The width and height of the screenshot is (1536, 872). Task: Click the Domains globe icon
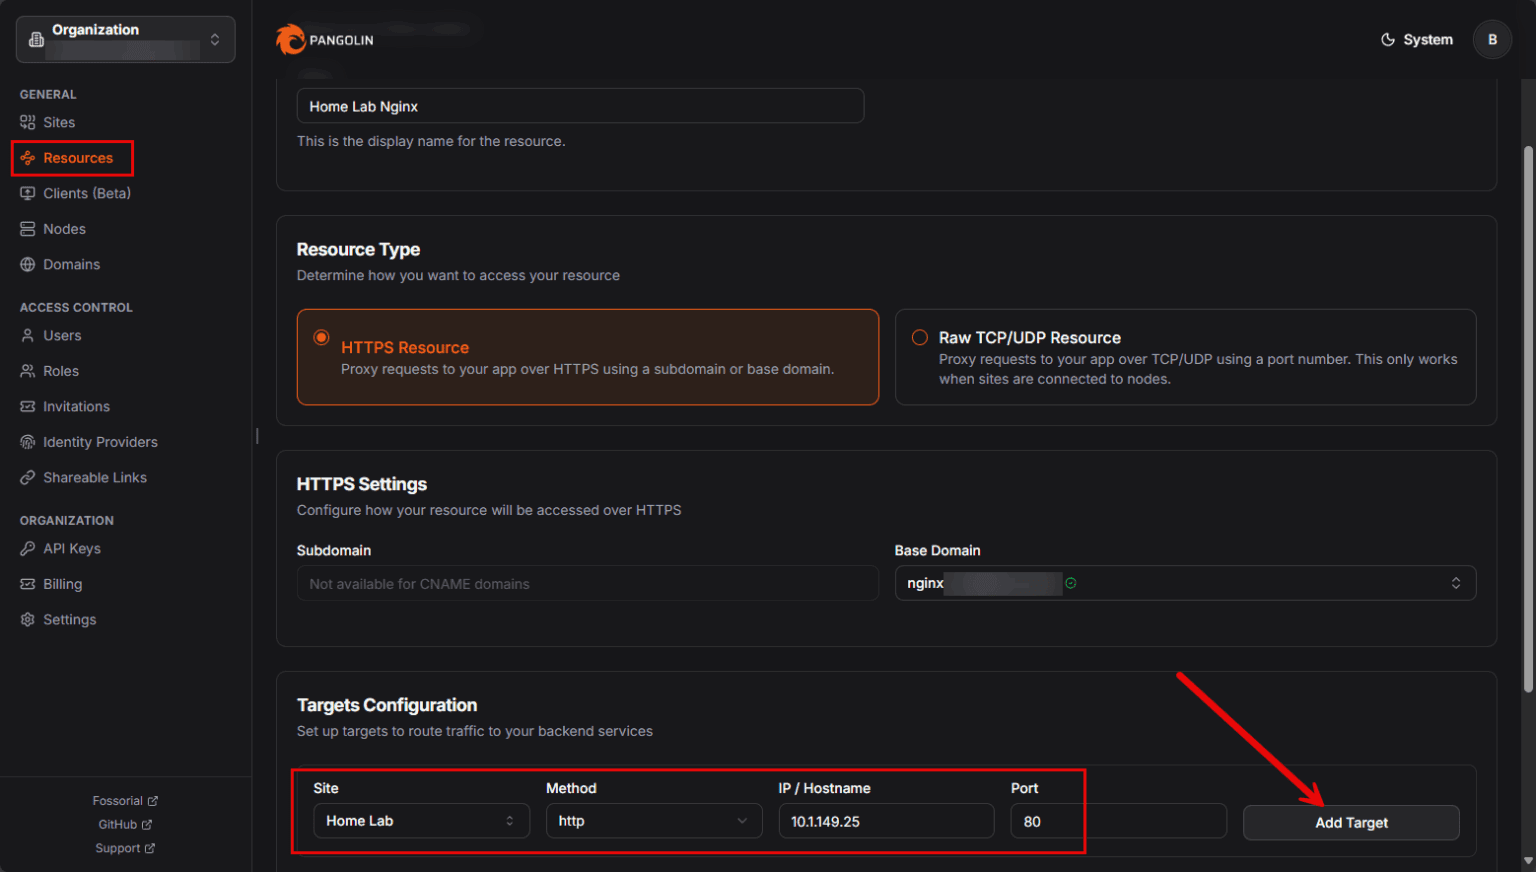28,264
